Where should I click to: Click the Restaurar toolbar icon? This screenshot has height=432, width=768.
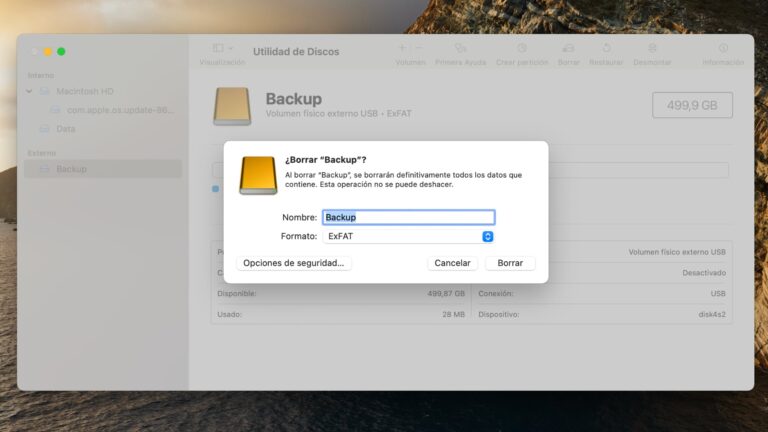(606, 48)
